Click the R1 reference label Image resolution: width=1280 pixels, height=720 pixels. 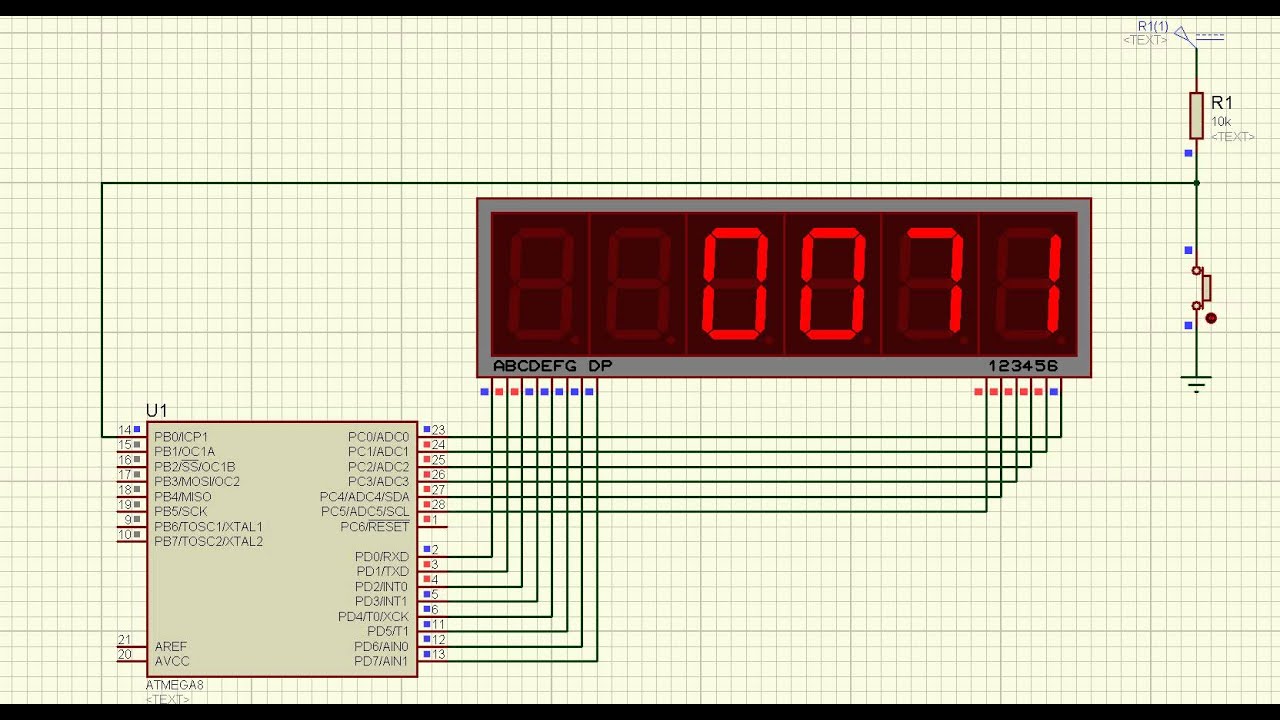click(1222, 103)
